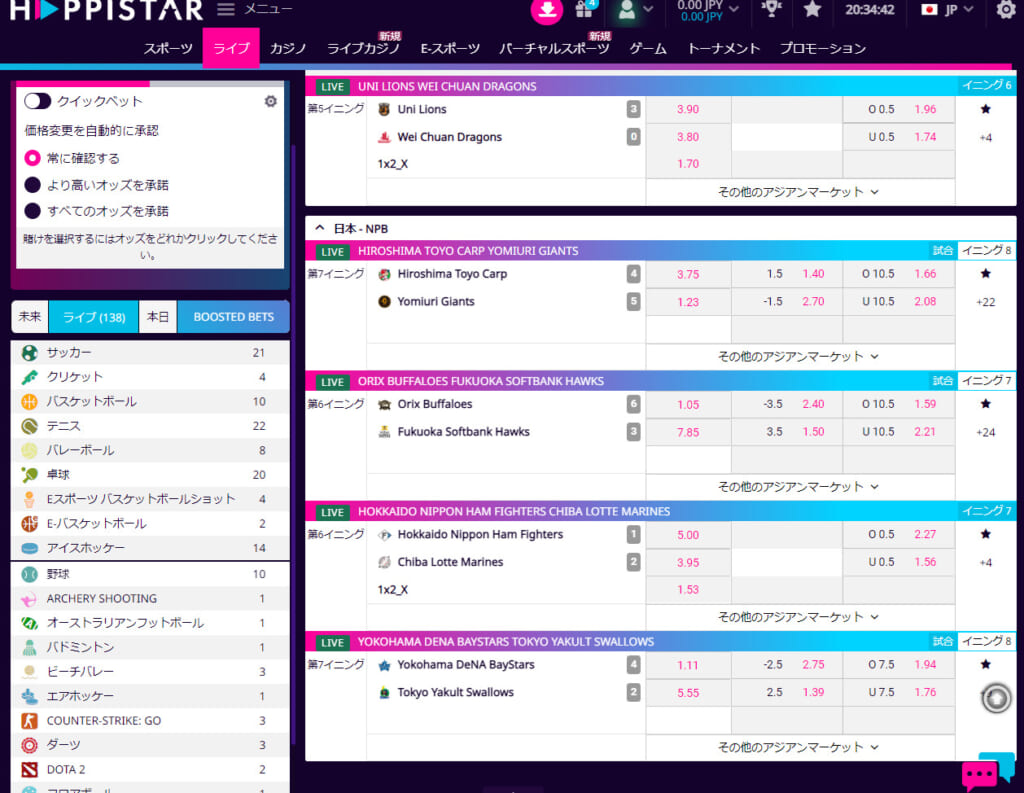Switch to the 未来 filter tab
The image size is (1024, 793).
pyautogui.click(x=29, y=317)
